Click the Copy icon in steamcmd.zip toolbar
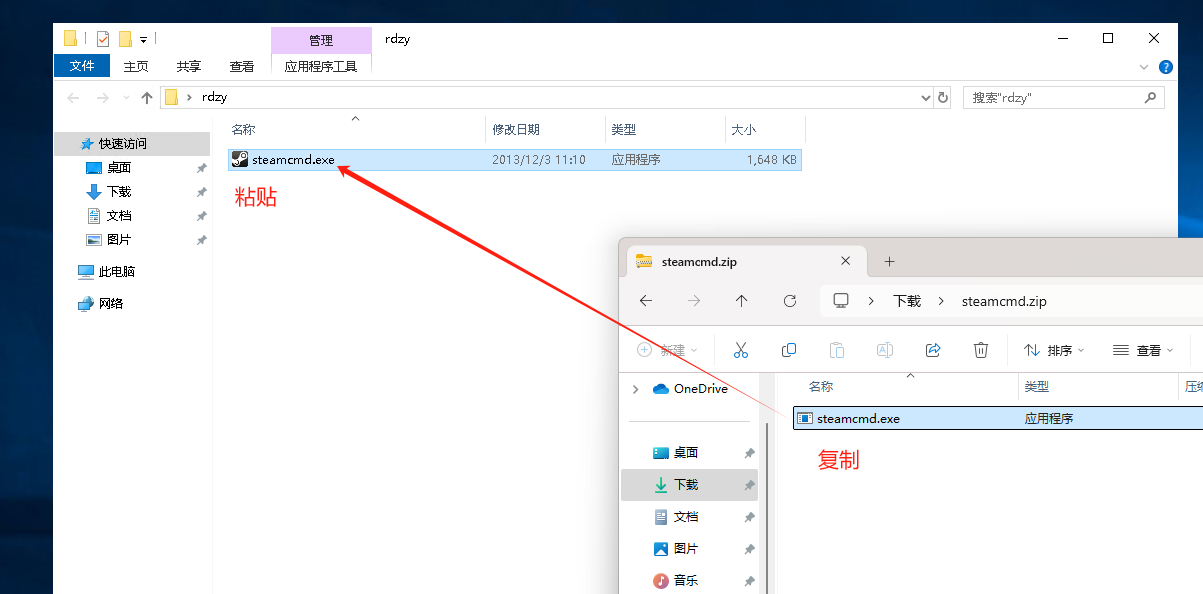 [x=789, y=350]
